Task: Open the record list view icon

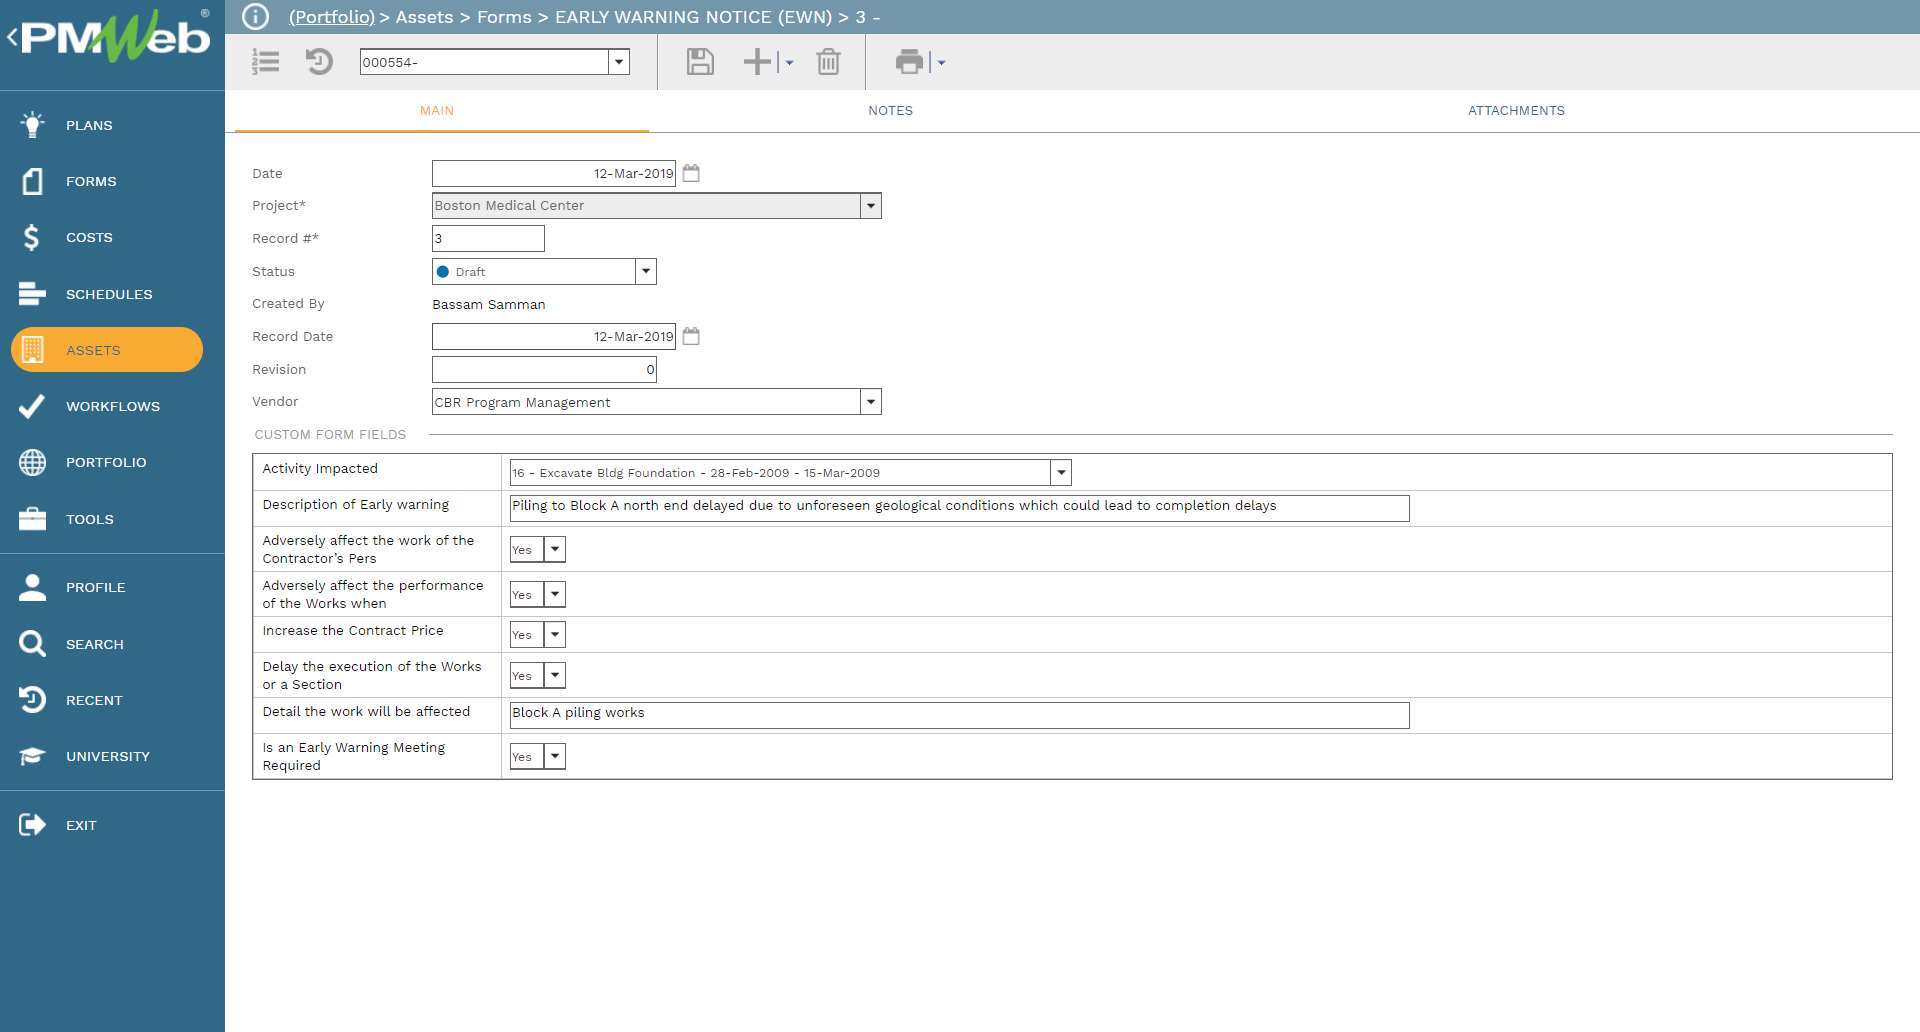Action: [266, 62]
